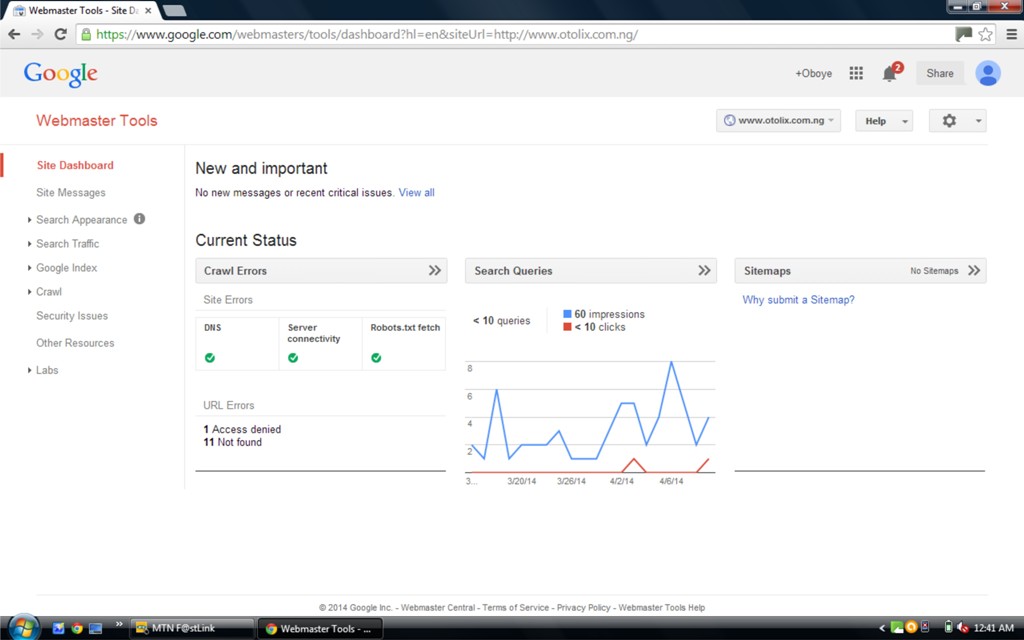
Task: Show hidden tray icons arrow
Action: coord(882,628)
